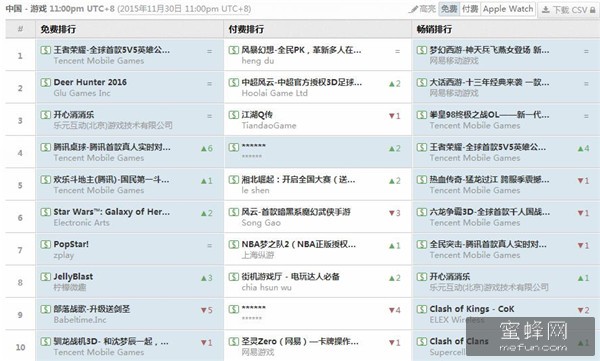600x361 pixels.
Task: Click the in-app purchase icon beside 部落战歌-升级送剑圣
Action: 46,309
